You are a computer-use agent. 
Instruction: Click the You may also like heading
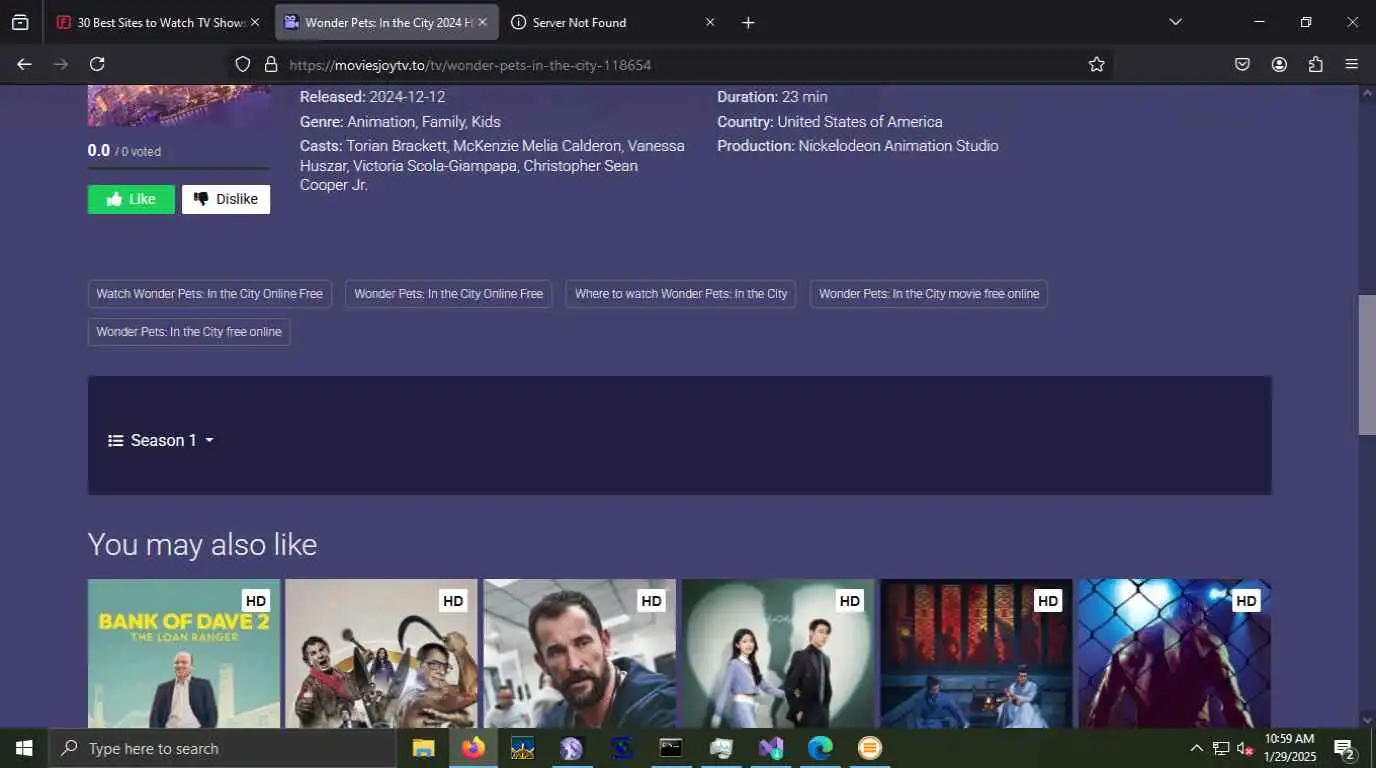coord(202,545)
